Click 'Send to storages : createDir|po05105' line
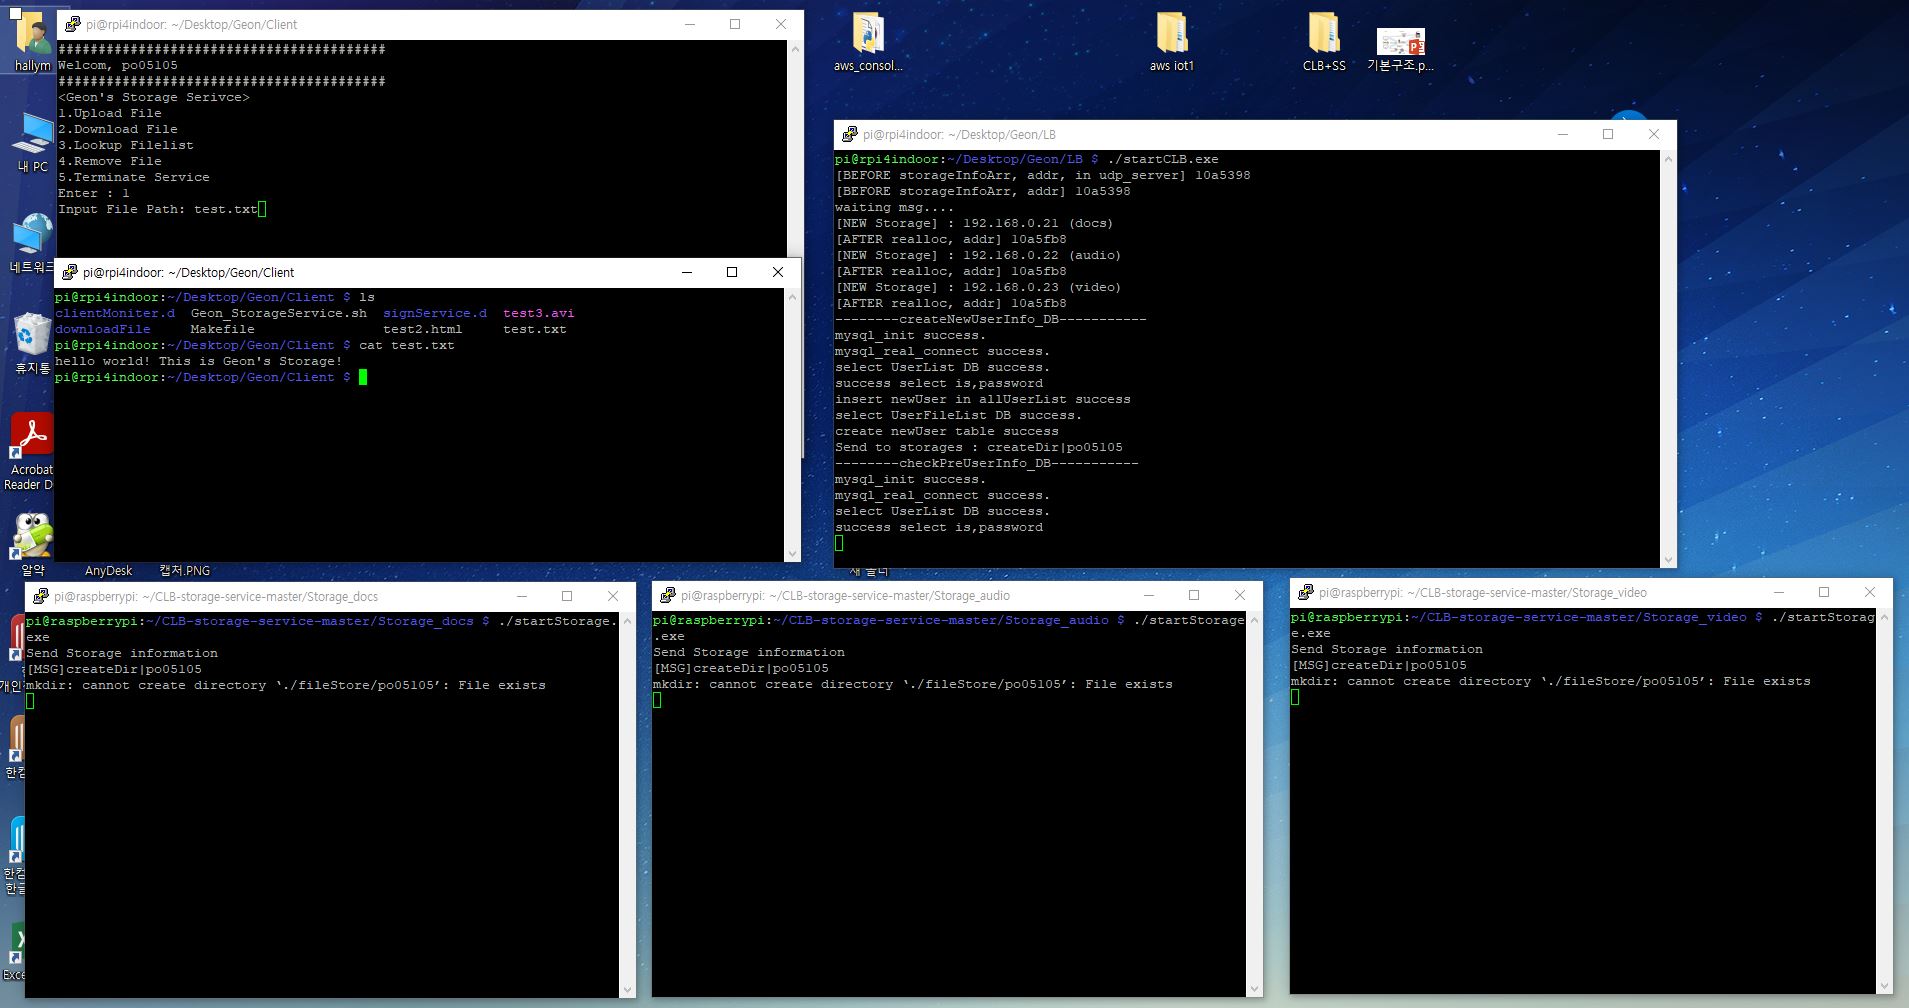The image size is (1909, 1008). pyautogui.click(x=979, y=447)
